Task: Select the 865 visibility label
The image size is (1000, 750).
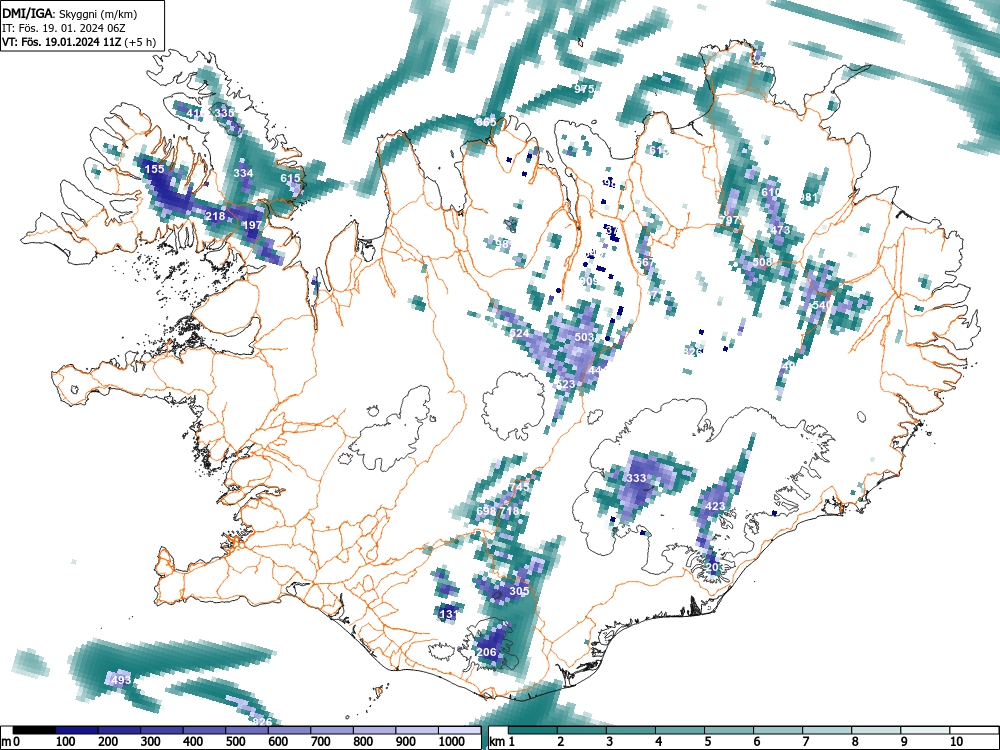Action: pyautogui.click(x=486, y=122)
